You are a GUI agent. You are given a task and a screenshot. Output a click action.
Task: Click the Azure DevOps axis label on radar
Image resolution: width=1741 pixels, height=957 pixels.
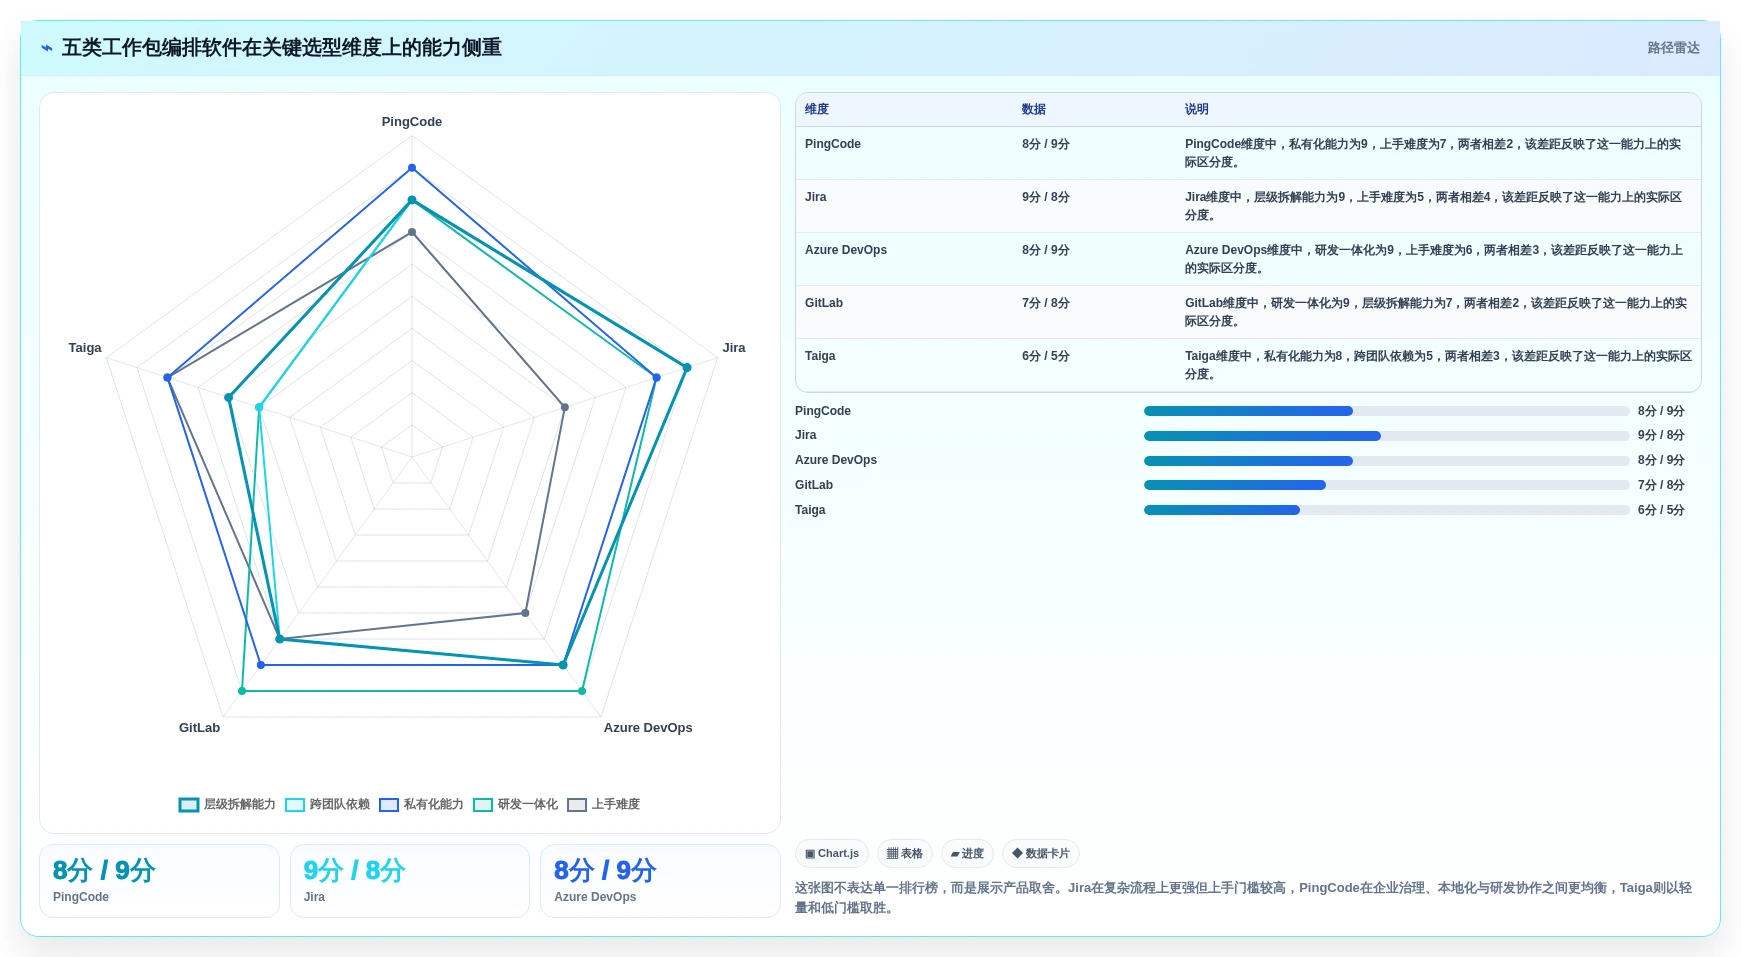pos(648,728)
